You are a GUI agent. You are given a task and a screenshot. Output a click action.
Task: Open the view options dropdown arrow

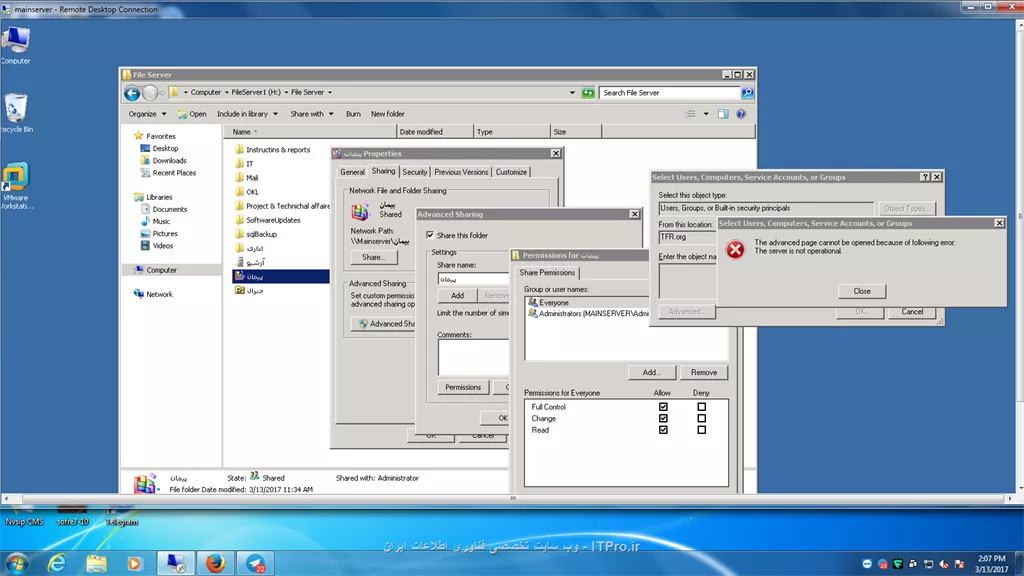(x=706, y=114)
